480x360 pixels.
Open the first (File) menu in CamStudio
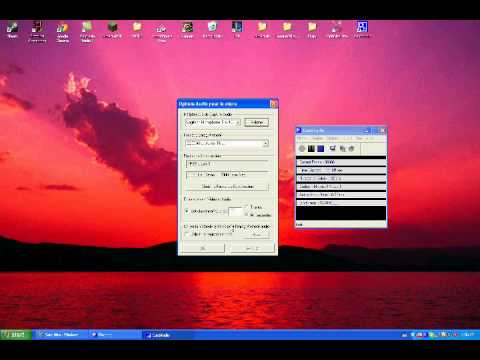click(x=301, y=138)
